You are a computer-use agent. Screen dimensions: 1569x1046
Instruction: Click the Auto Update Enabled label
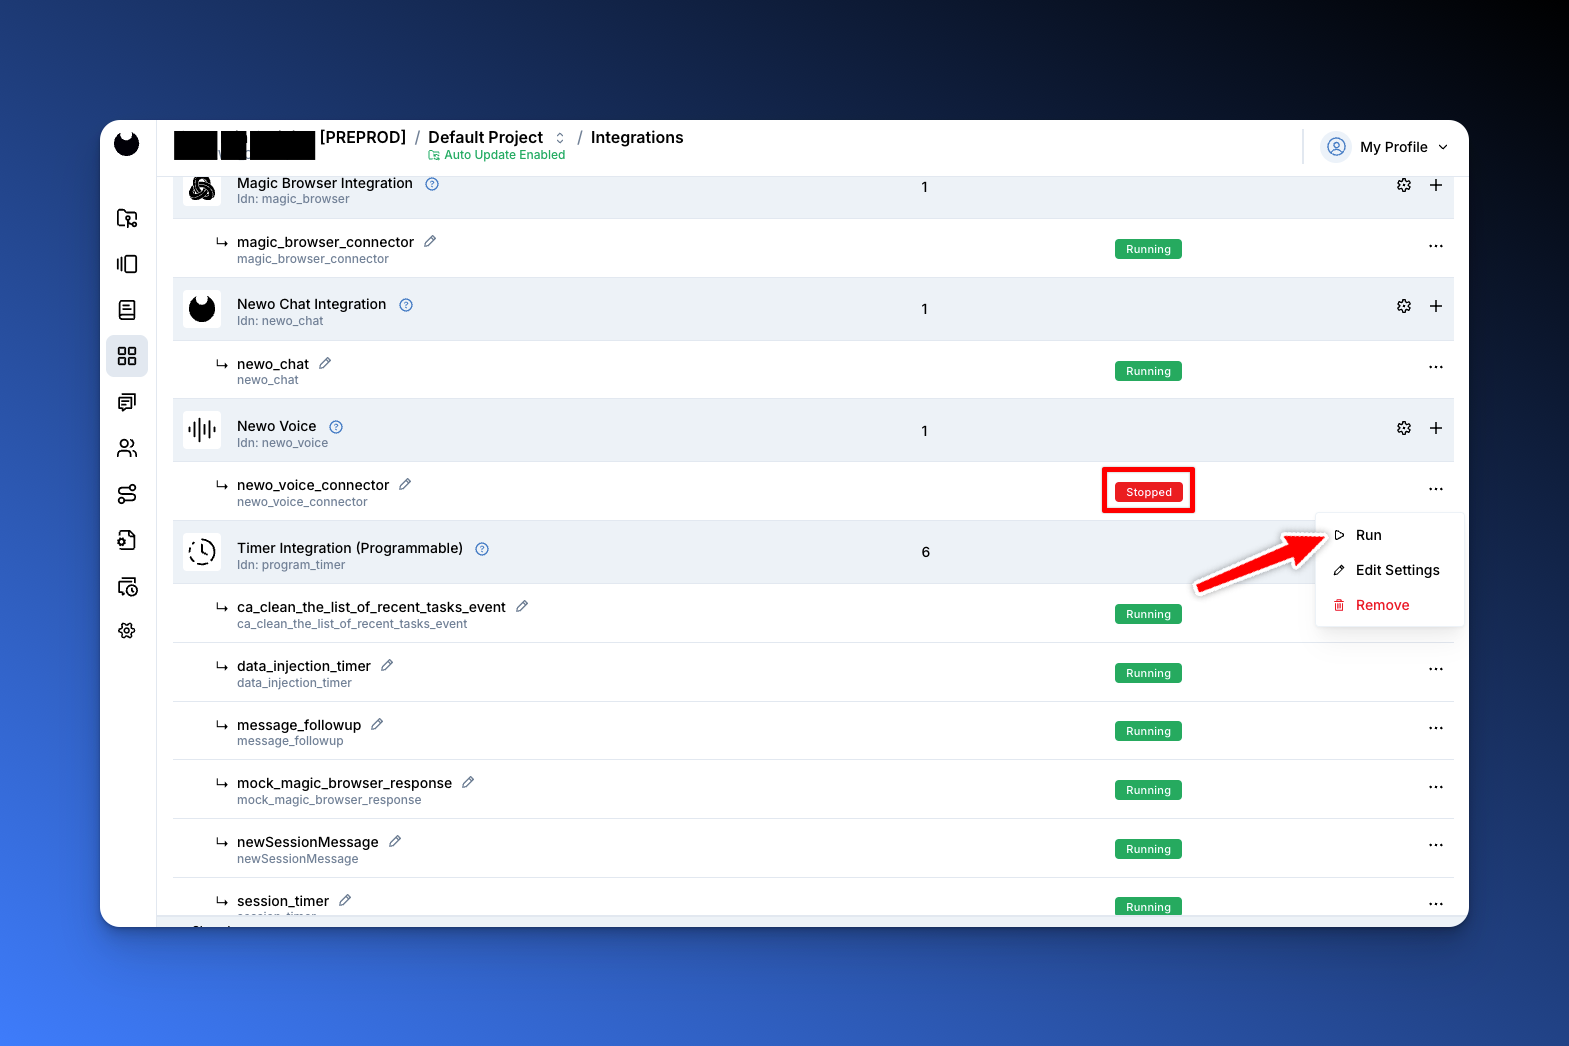coord(497,155)
